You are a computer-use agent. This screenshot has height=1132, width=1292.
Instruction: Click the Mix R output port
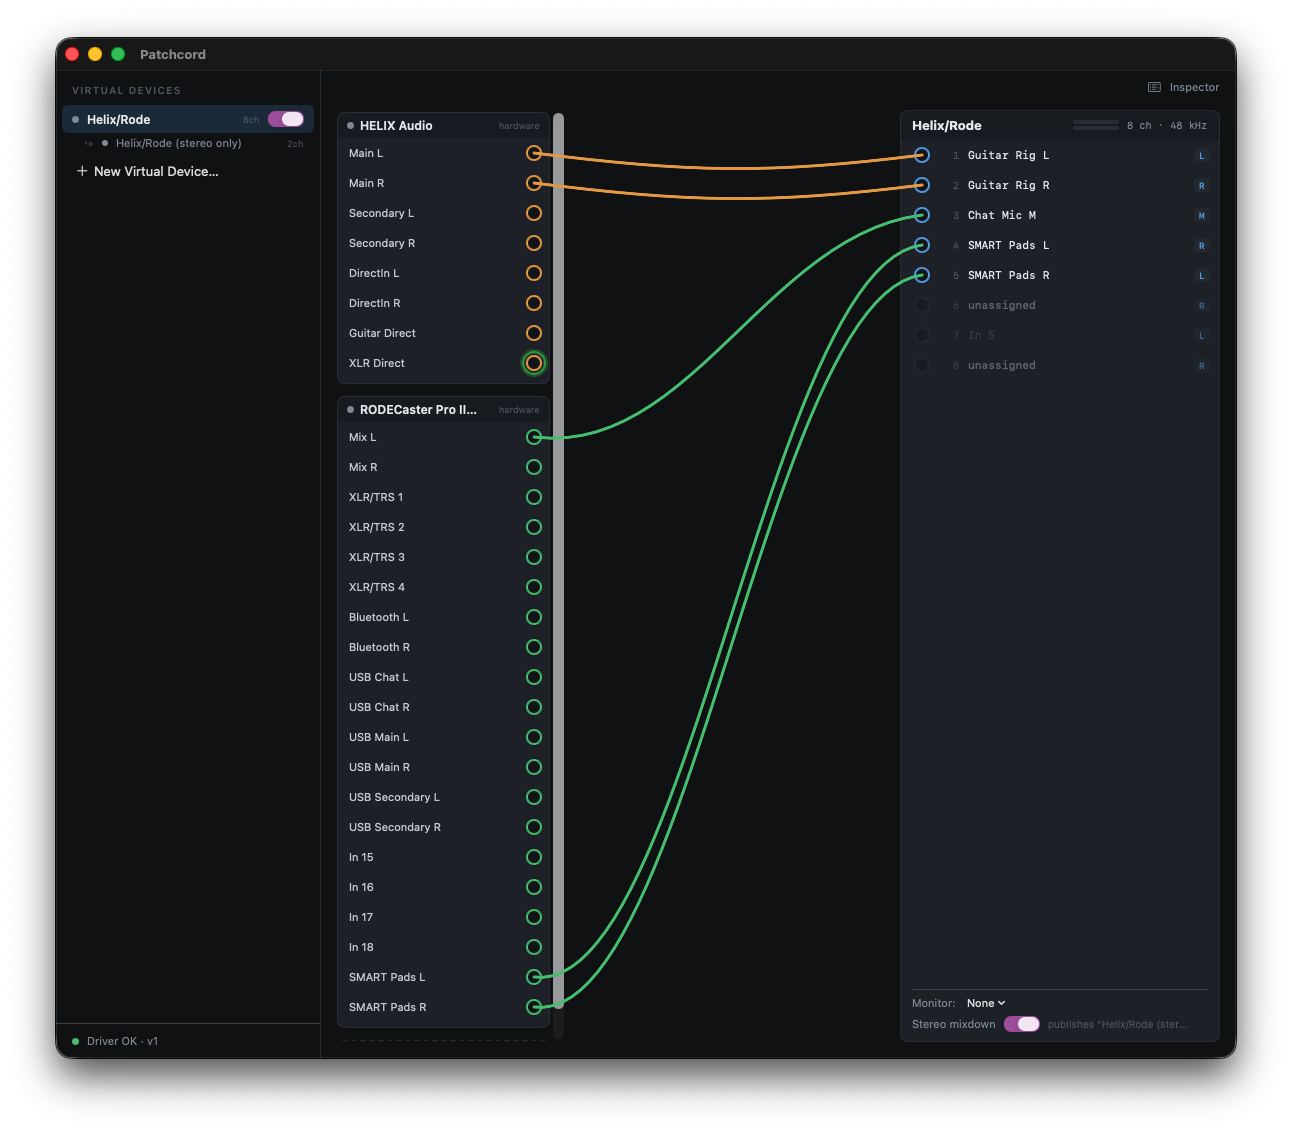pos(534,467)
